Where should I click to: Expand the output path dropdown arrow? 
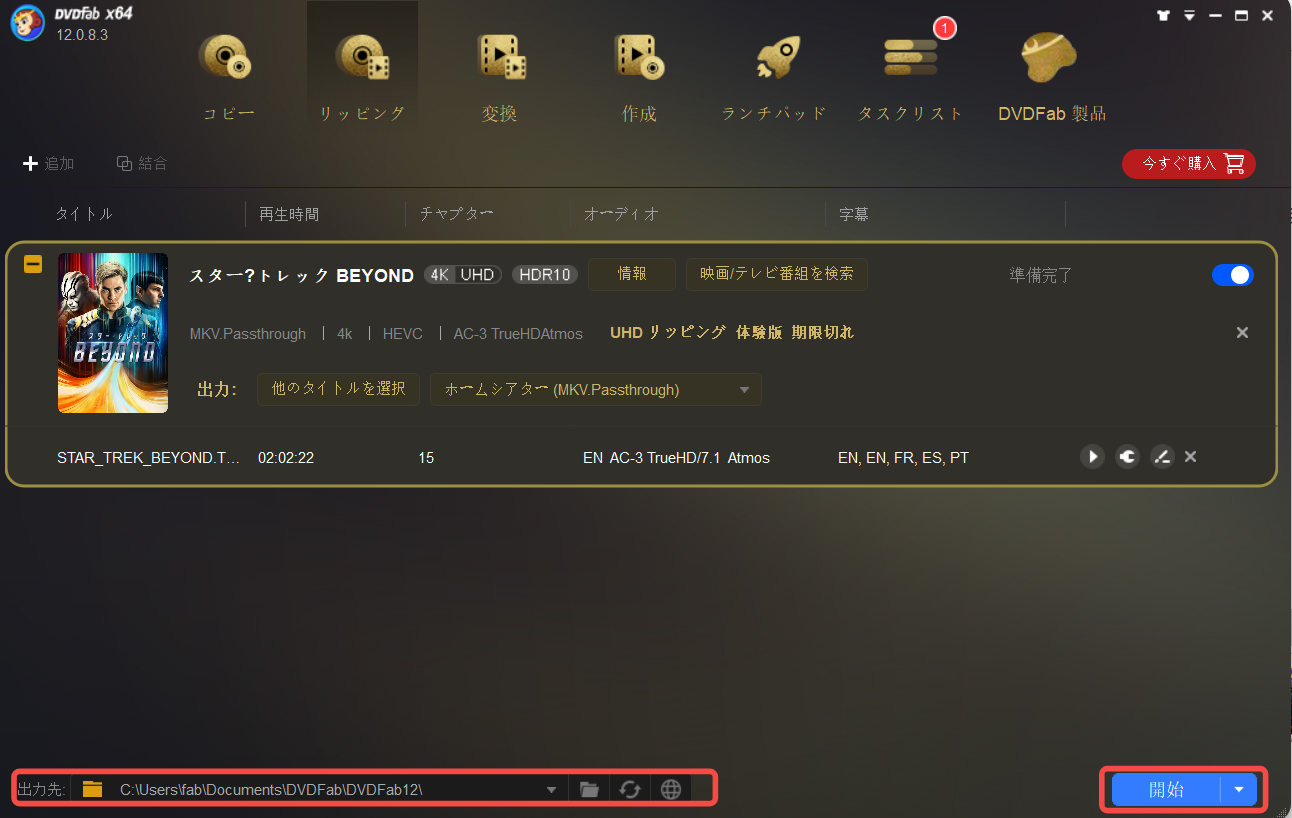(551, 790)
